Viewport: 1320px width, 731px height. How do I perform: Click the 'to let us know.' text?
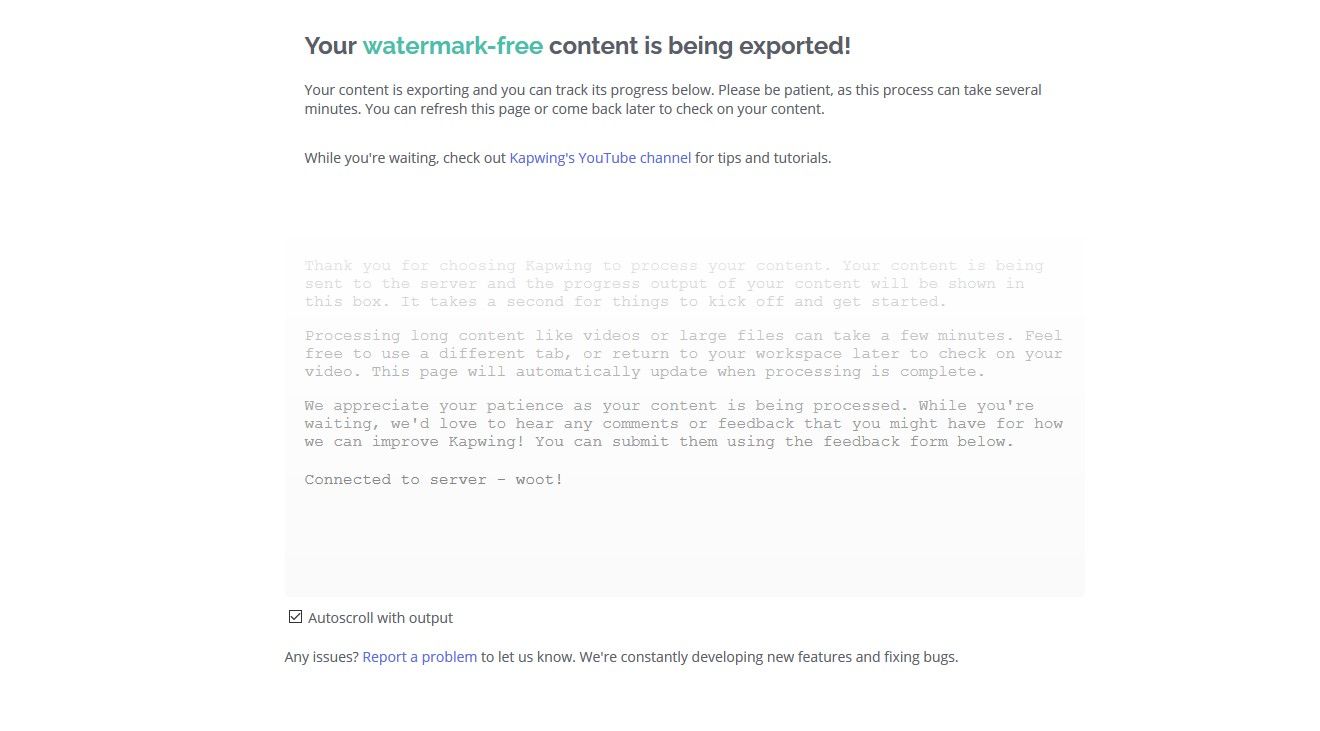pyautogui.click(x=527, y=657)
